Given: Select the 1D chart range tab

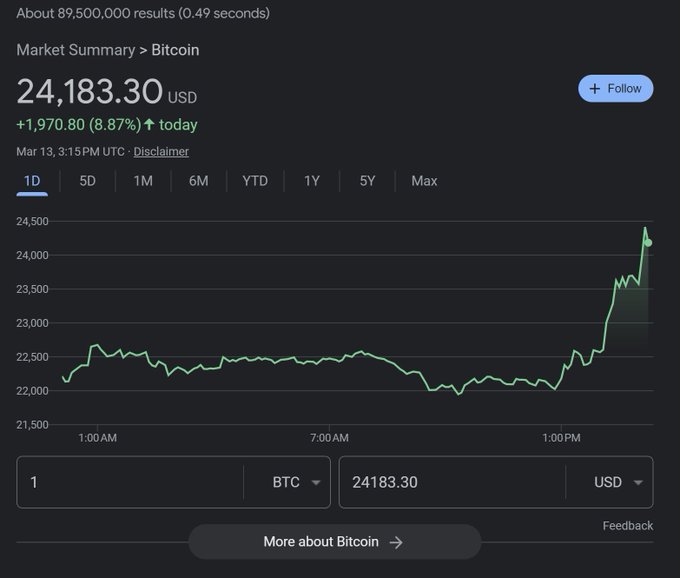Looking at the screenshot, I should pos(32,181).
